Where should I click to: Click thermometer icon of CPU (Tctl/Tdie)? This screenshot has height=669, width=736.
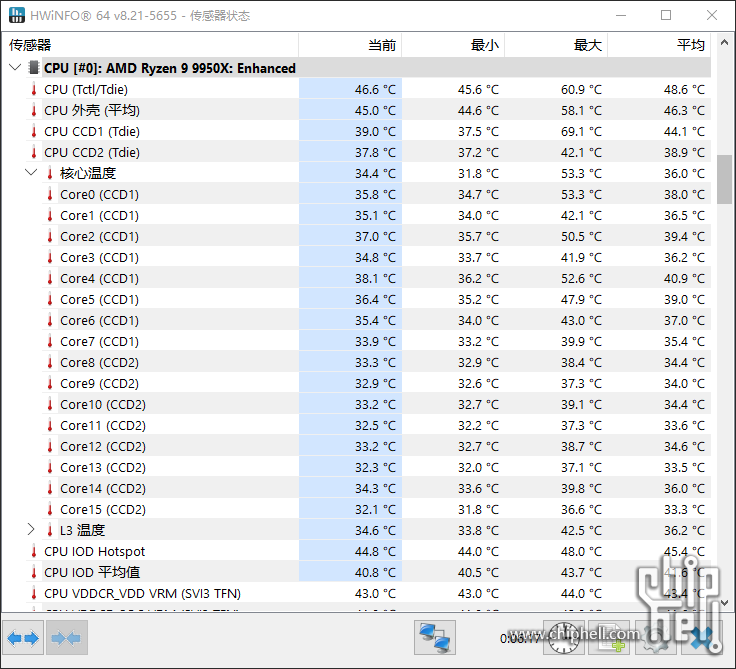[x=34, y=89]
